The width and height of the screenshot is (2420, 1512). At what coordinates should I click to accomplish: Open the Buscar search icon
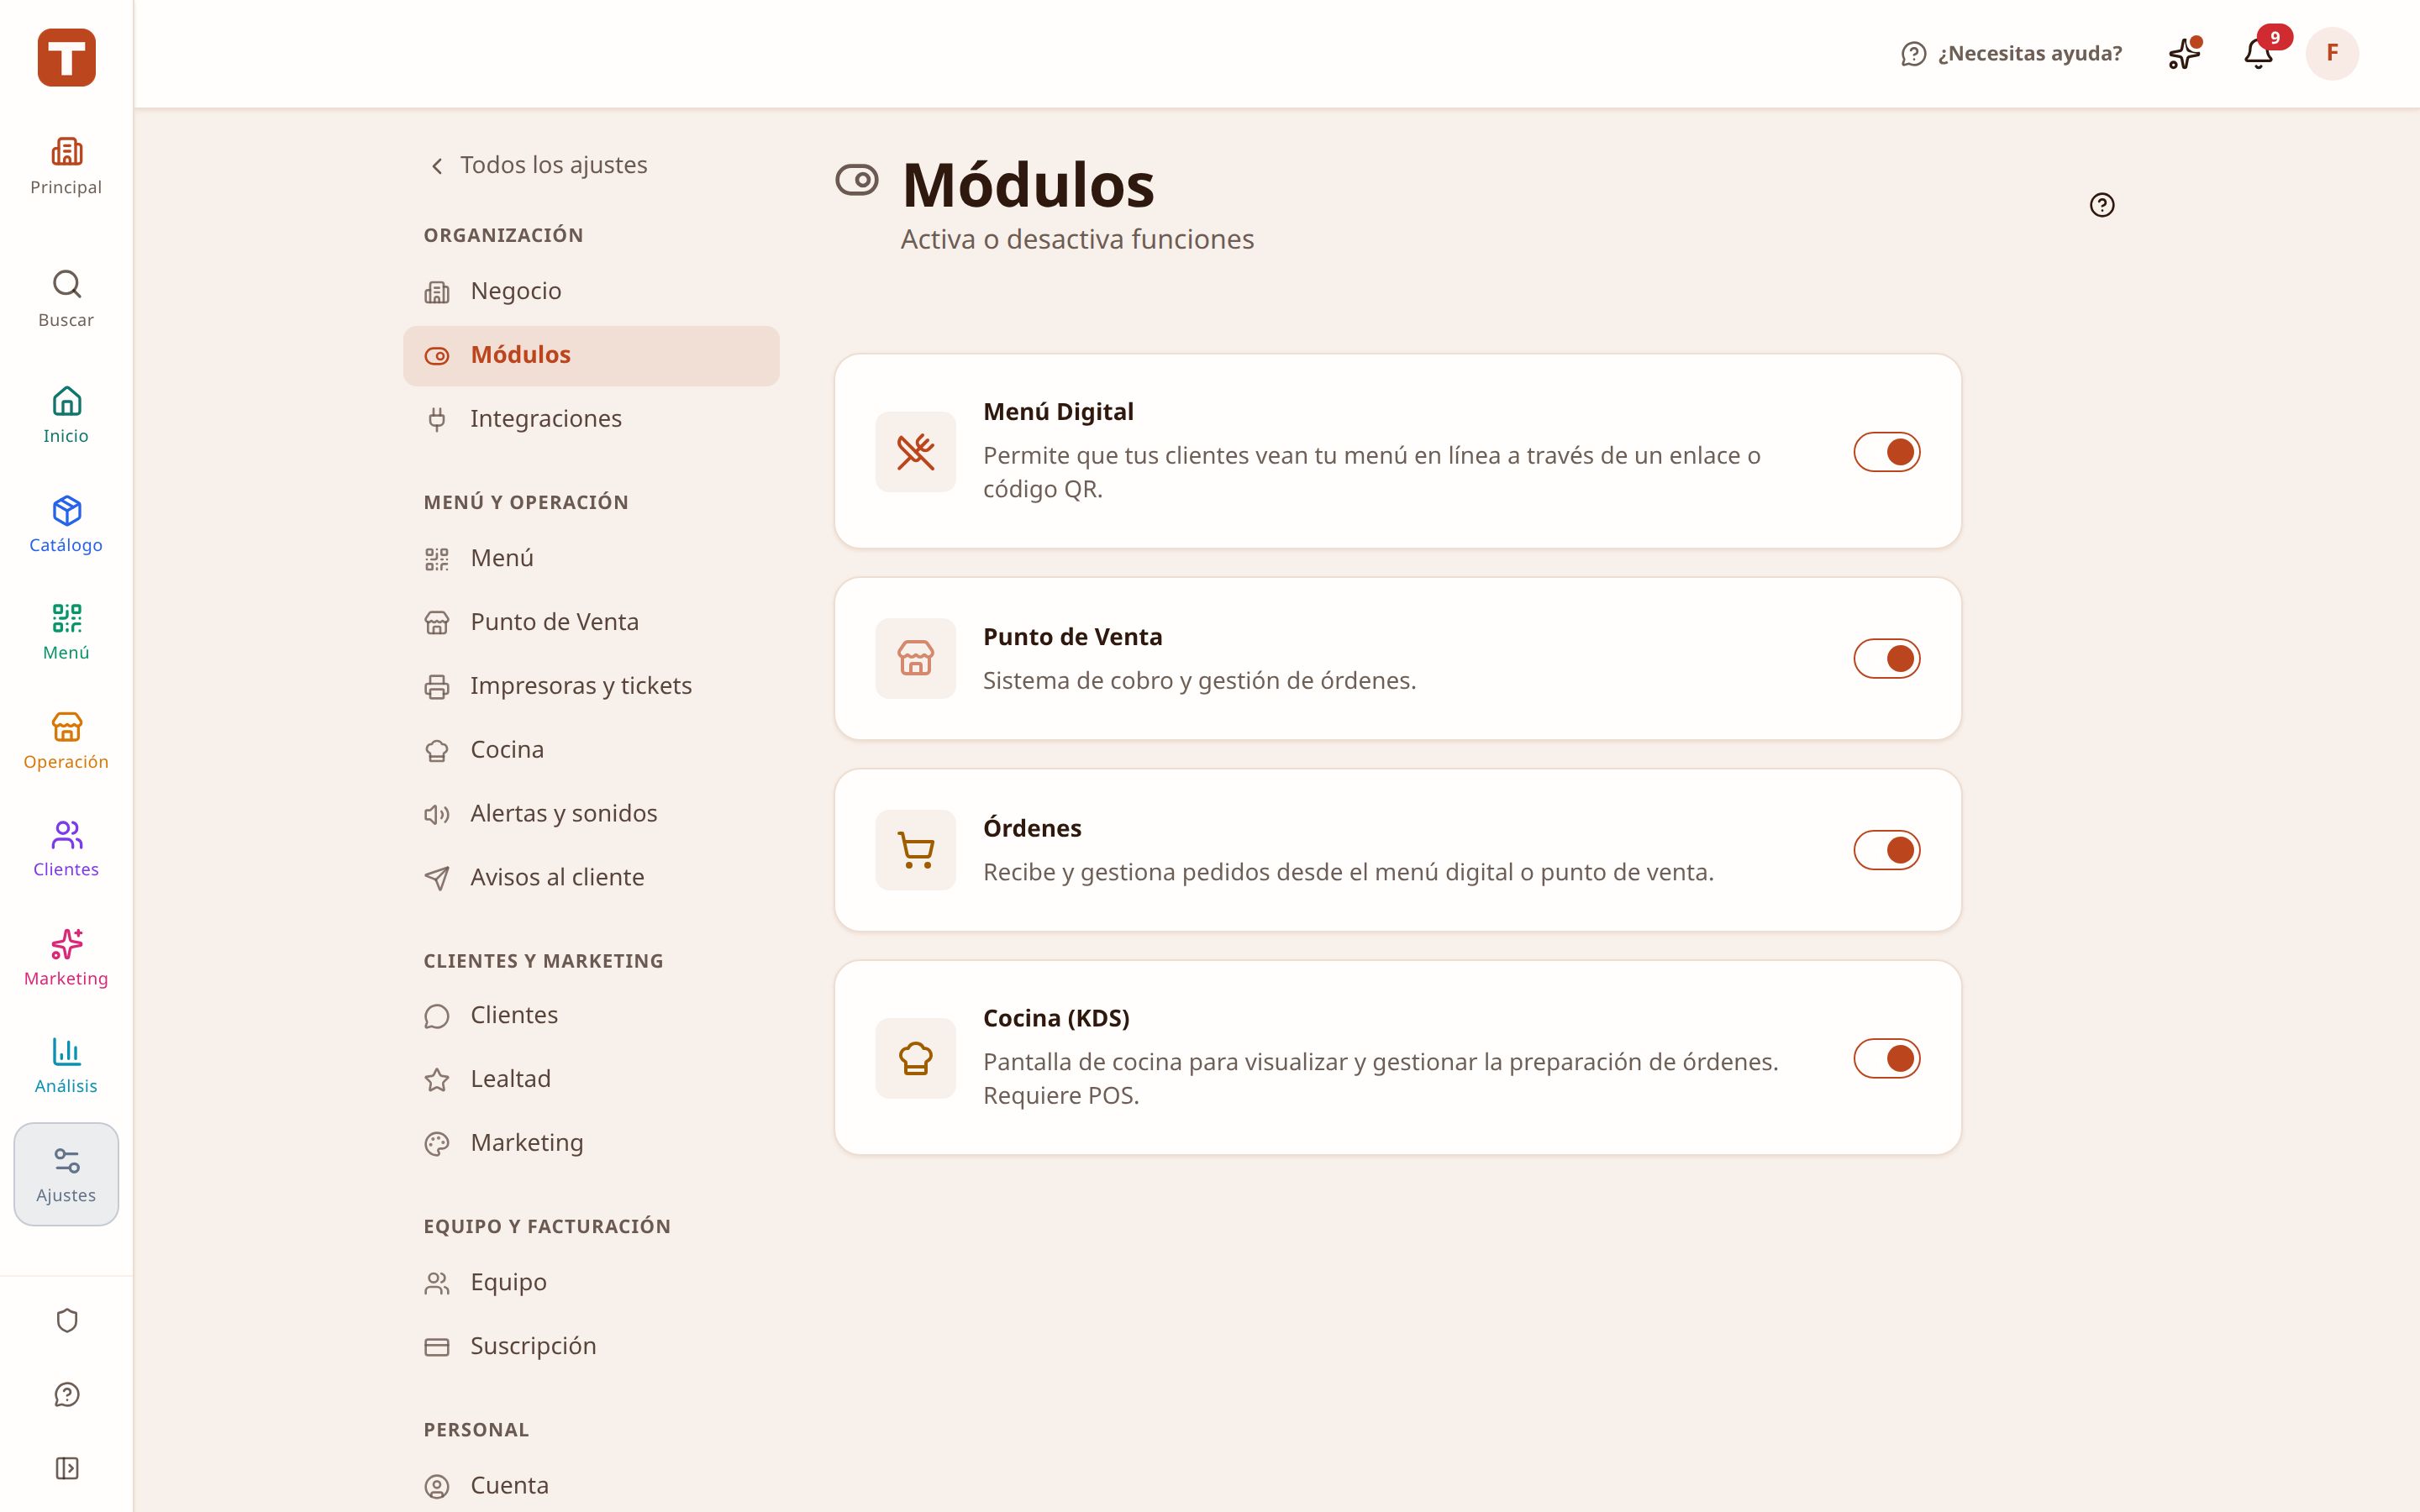click(66, 298)
